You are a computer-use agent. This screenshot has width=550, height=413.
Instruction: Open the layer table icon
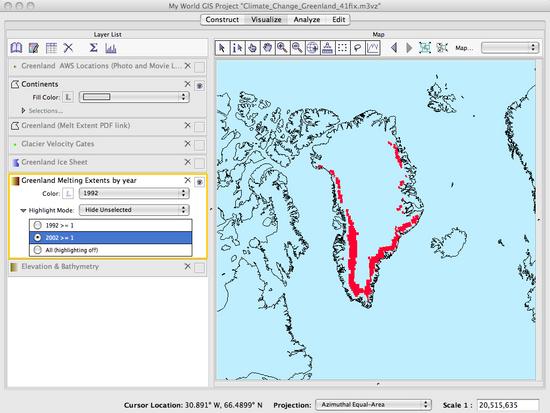(51, 48)
